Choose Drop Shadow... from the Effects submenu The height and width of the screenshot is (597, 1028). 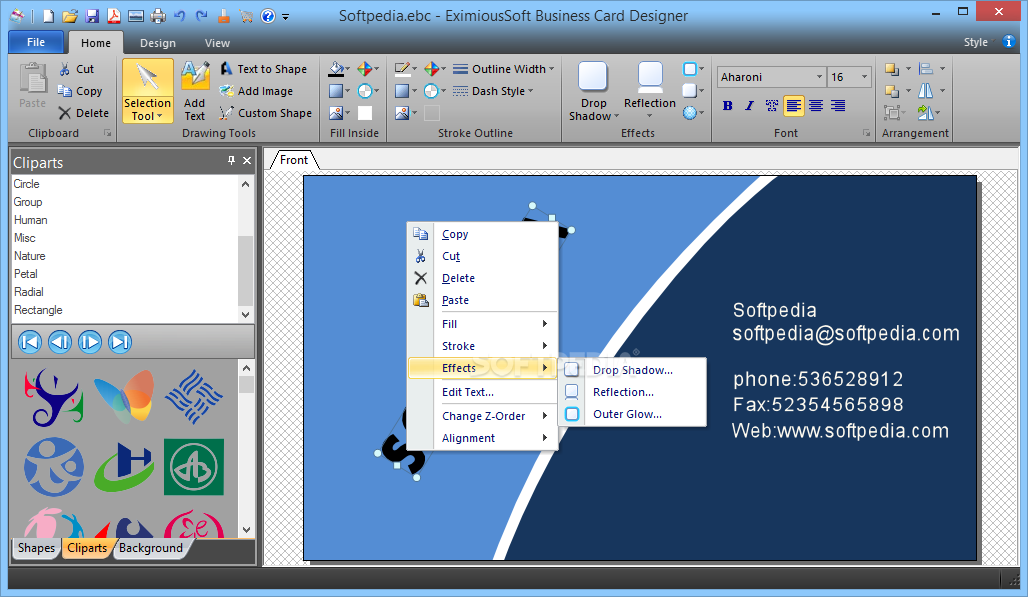632,370
